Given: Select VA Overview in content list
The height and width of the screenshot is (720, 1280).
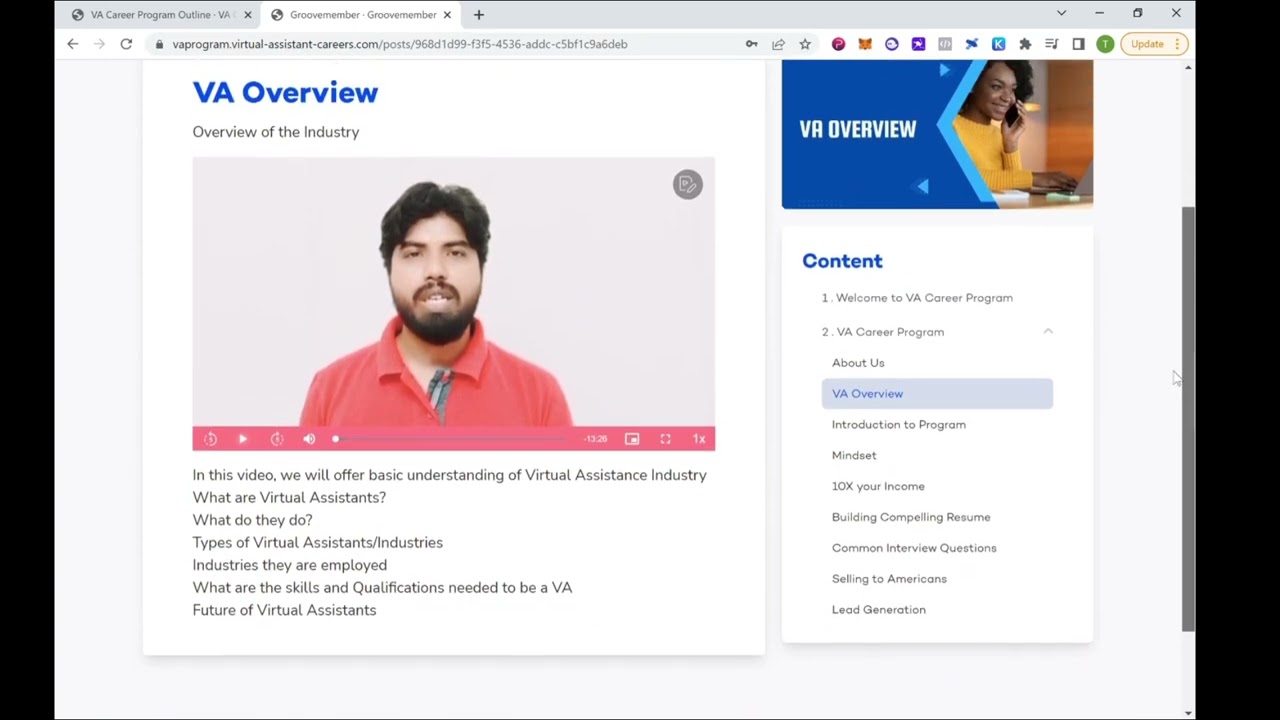Looking at the screenshot, I should point(937,394).
